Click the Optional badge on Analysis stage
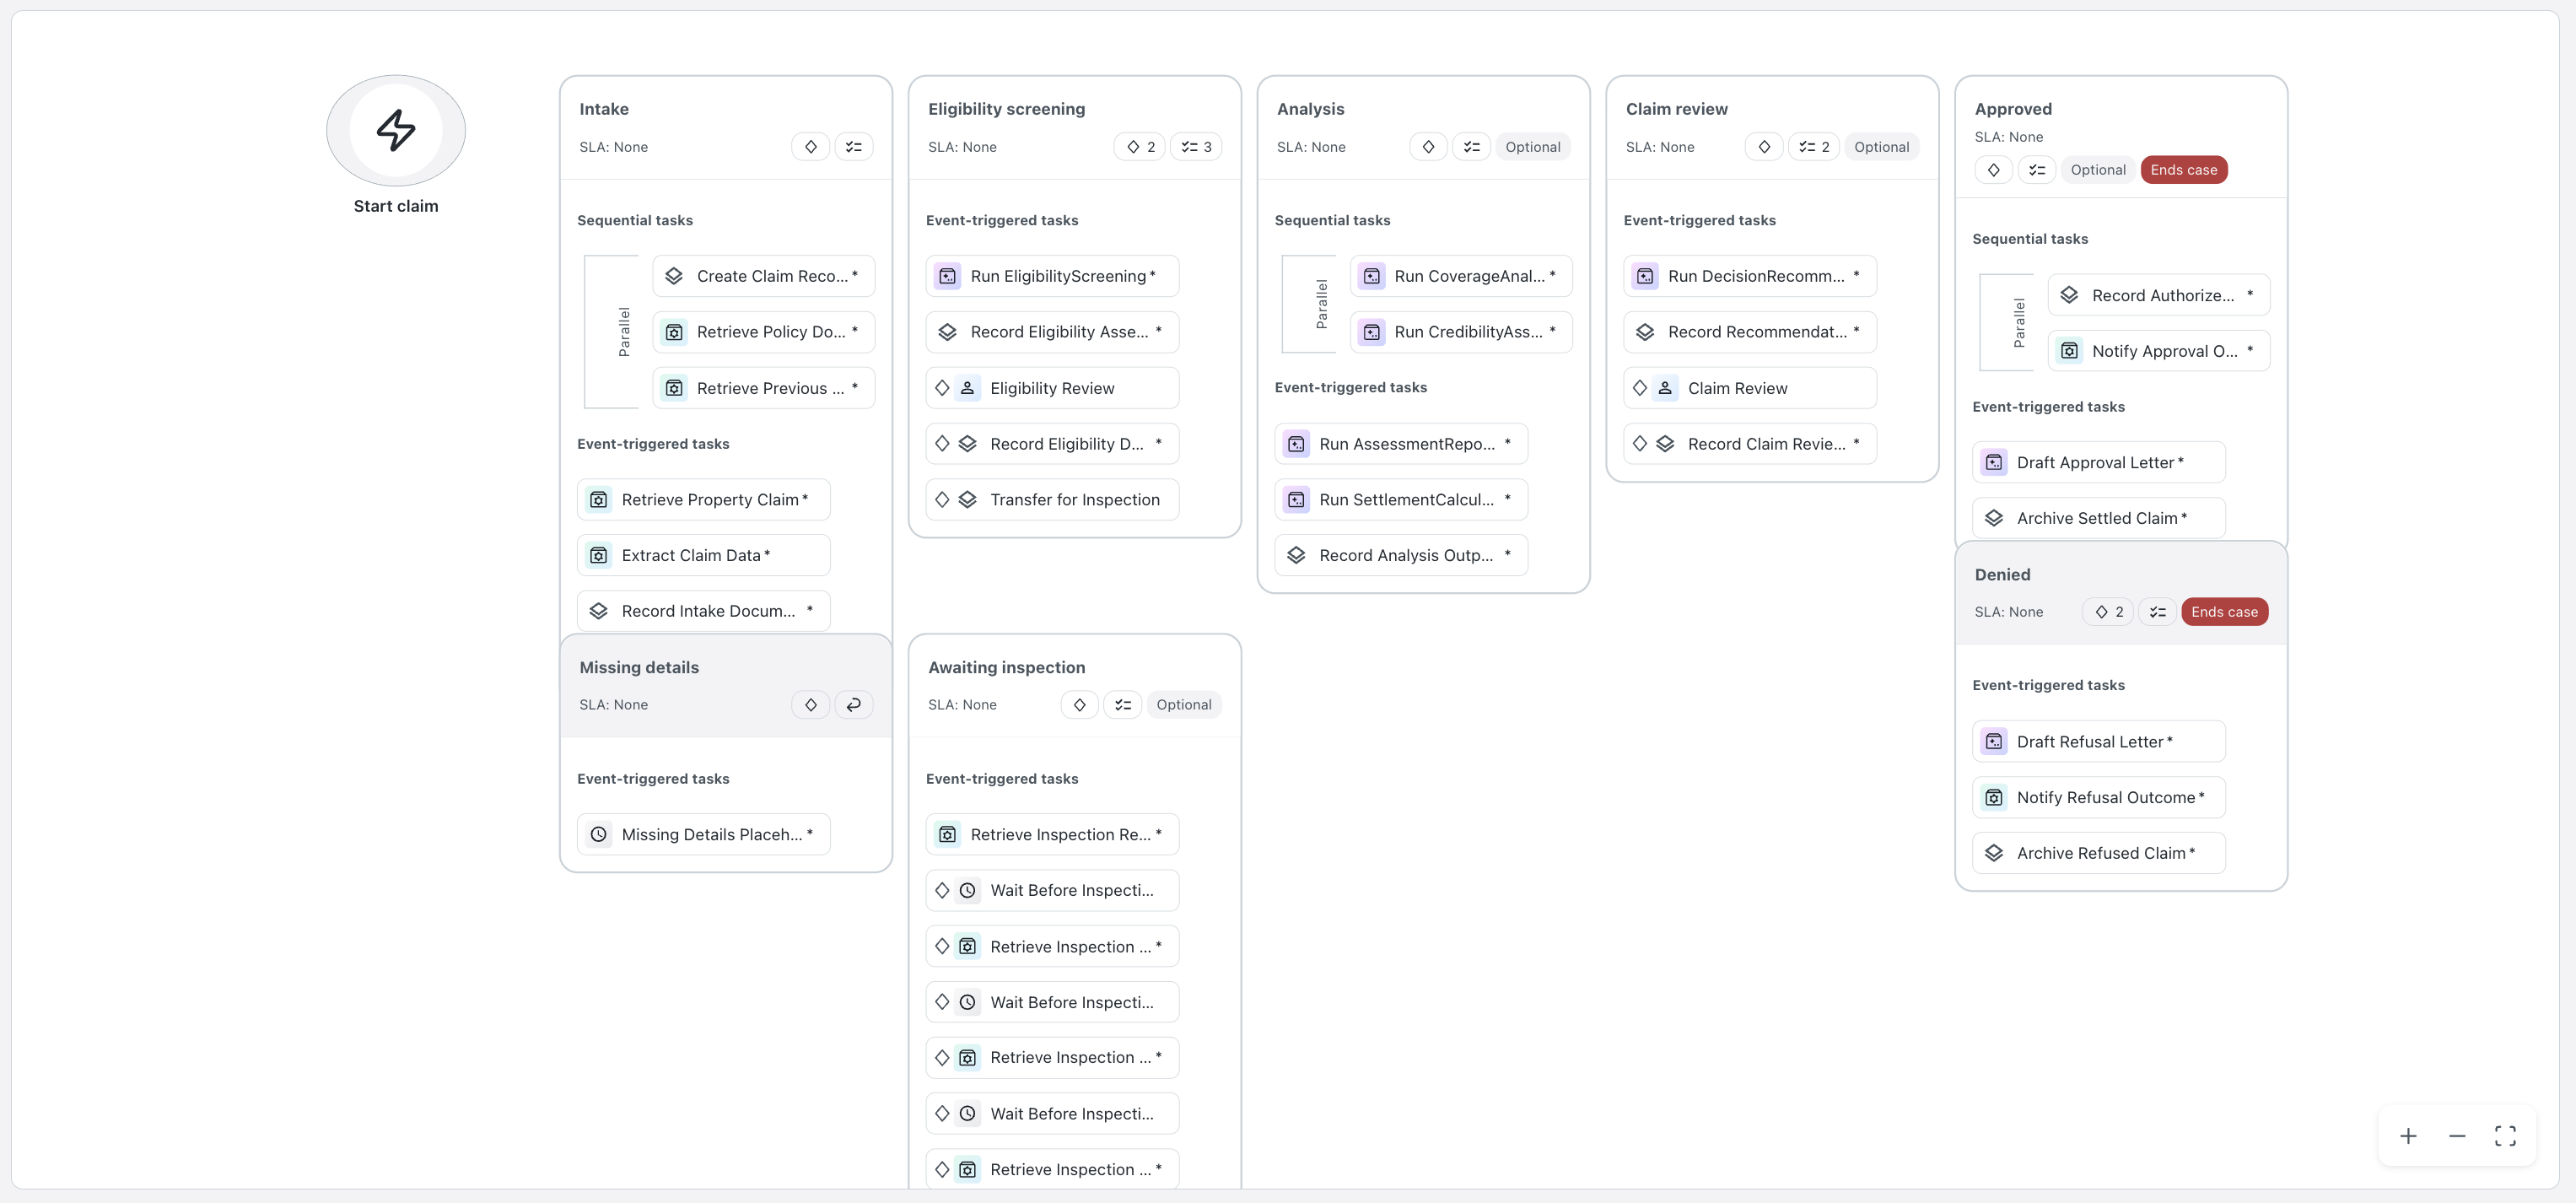Screen dimensions: 2576x1203 tap(1533, 147)
